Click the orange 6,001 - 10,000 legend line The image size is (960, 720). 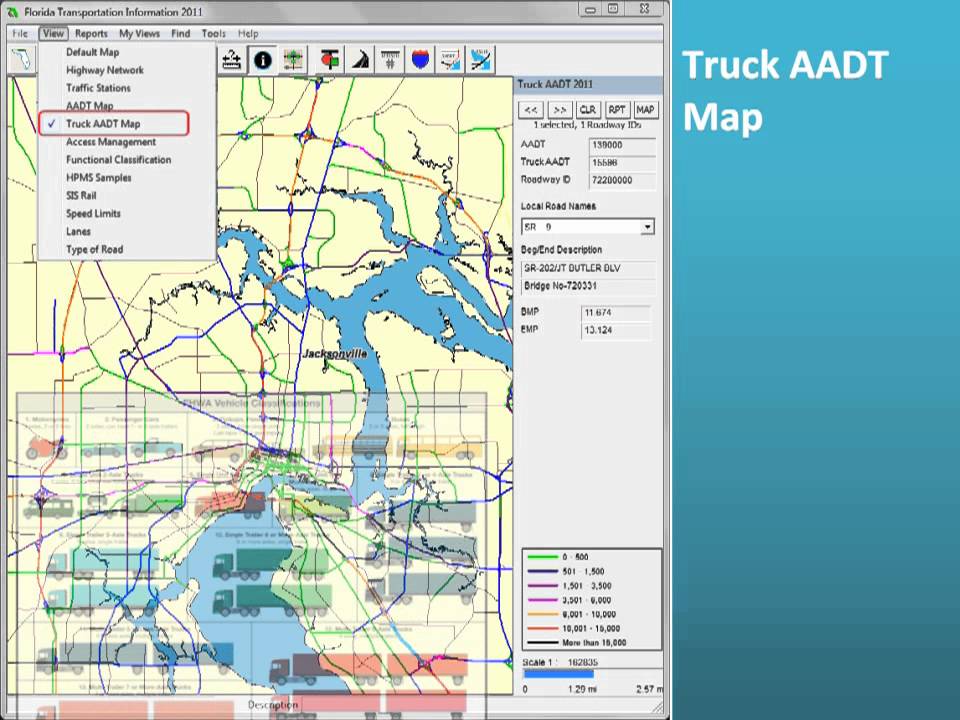coord(542,614)
